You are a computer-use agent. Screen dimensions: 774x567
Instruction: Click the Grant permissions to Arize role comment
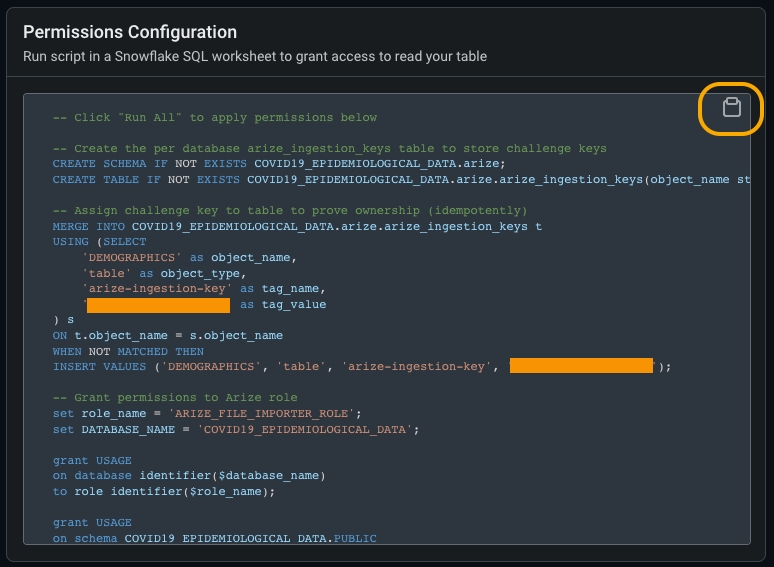coord(175,398)
